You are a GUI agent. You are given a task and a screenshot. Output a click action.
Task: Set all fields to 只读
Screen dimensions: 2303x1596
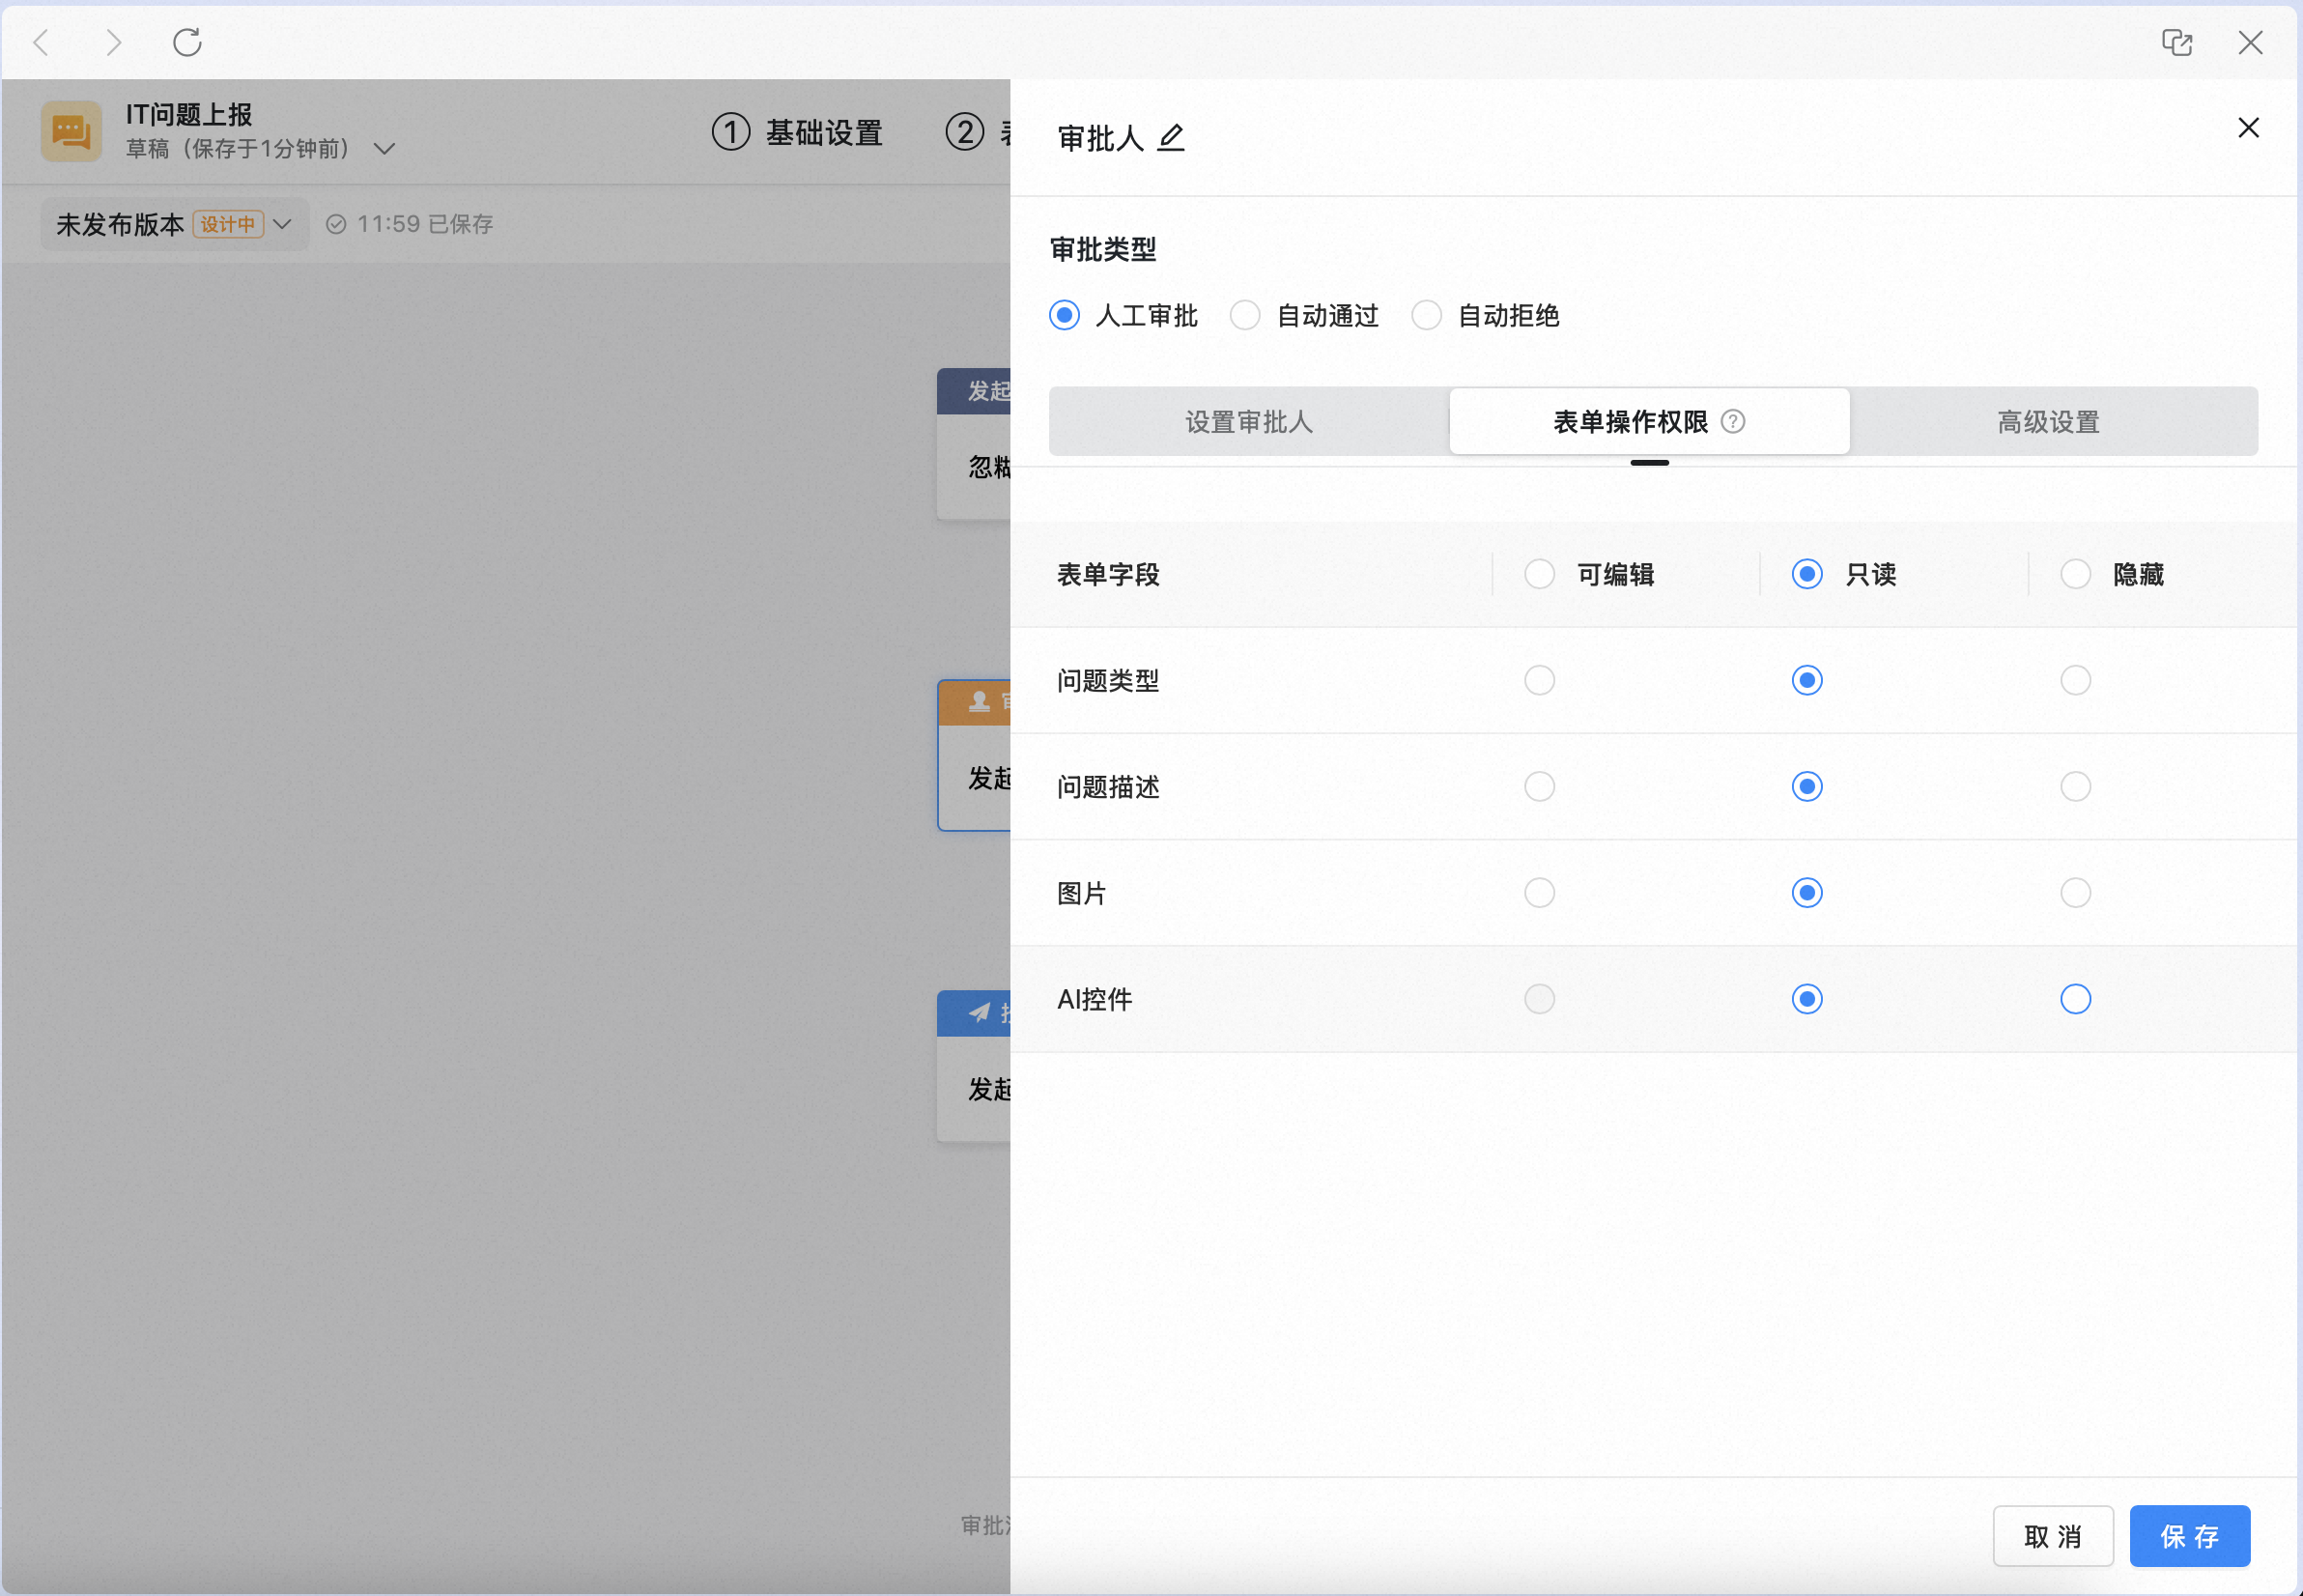[1807, 574]
